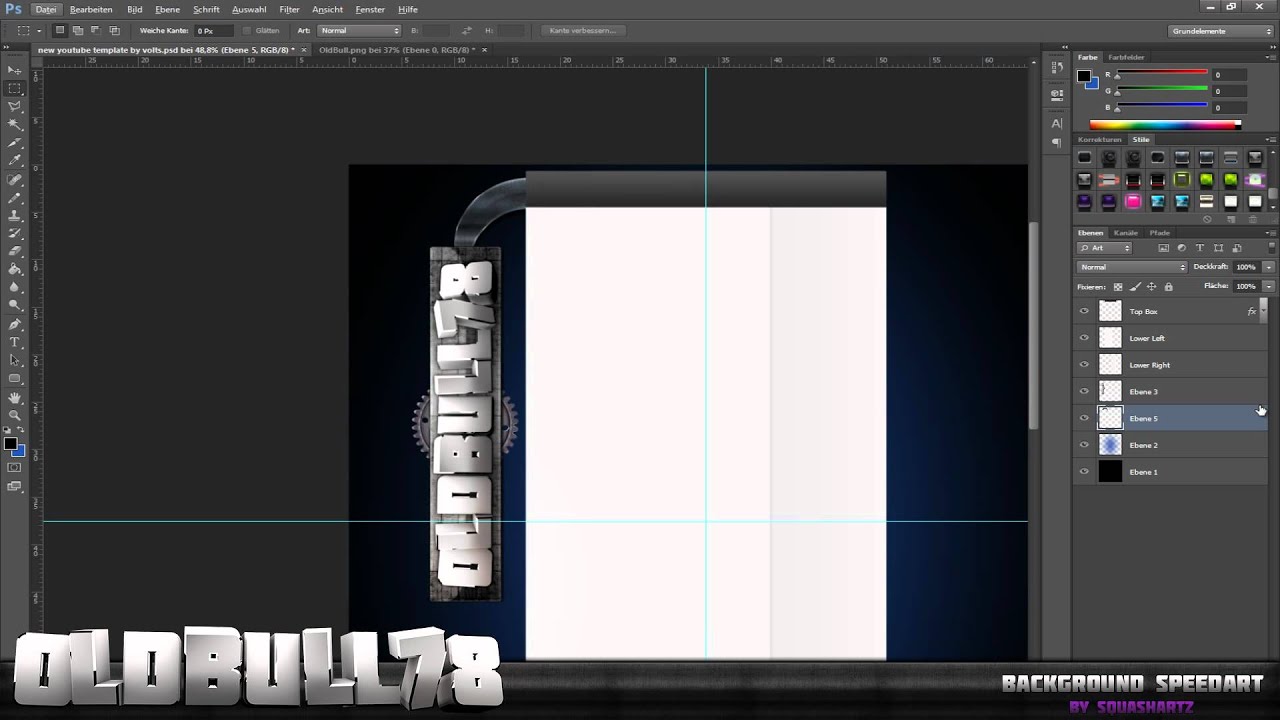Viewport: 1280px width, 720px height.
Task: Toggle Quick Mask mode in toolbar
Action: click(15, 468)
